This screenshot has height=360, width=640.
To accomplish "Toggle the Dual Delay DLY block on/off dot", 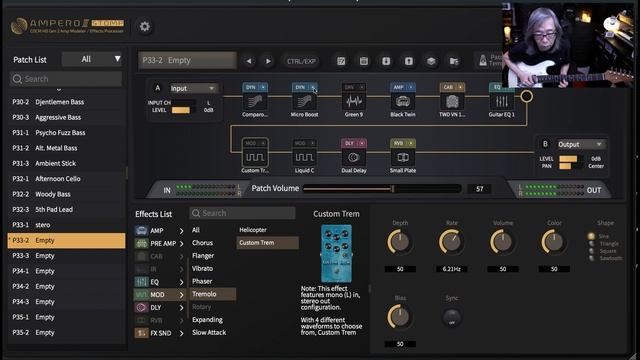I will point(362,143).
